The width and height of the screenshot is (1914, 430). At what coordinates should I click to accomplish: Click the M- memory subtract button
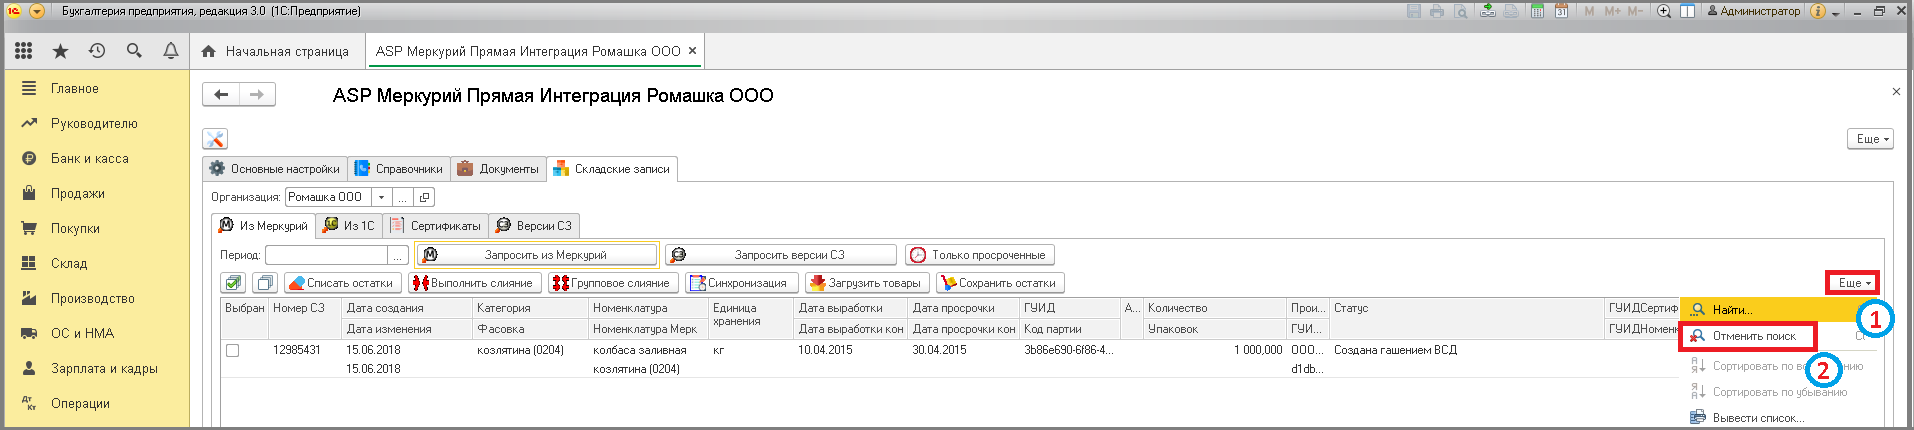pos(1635,11)
